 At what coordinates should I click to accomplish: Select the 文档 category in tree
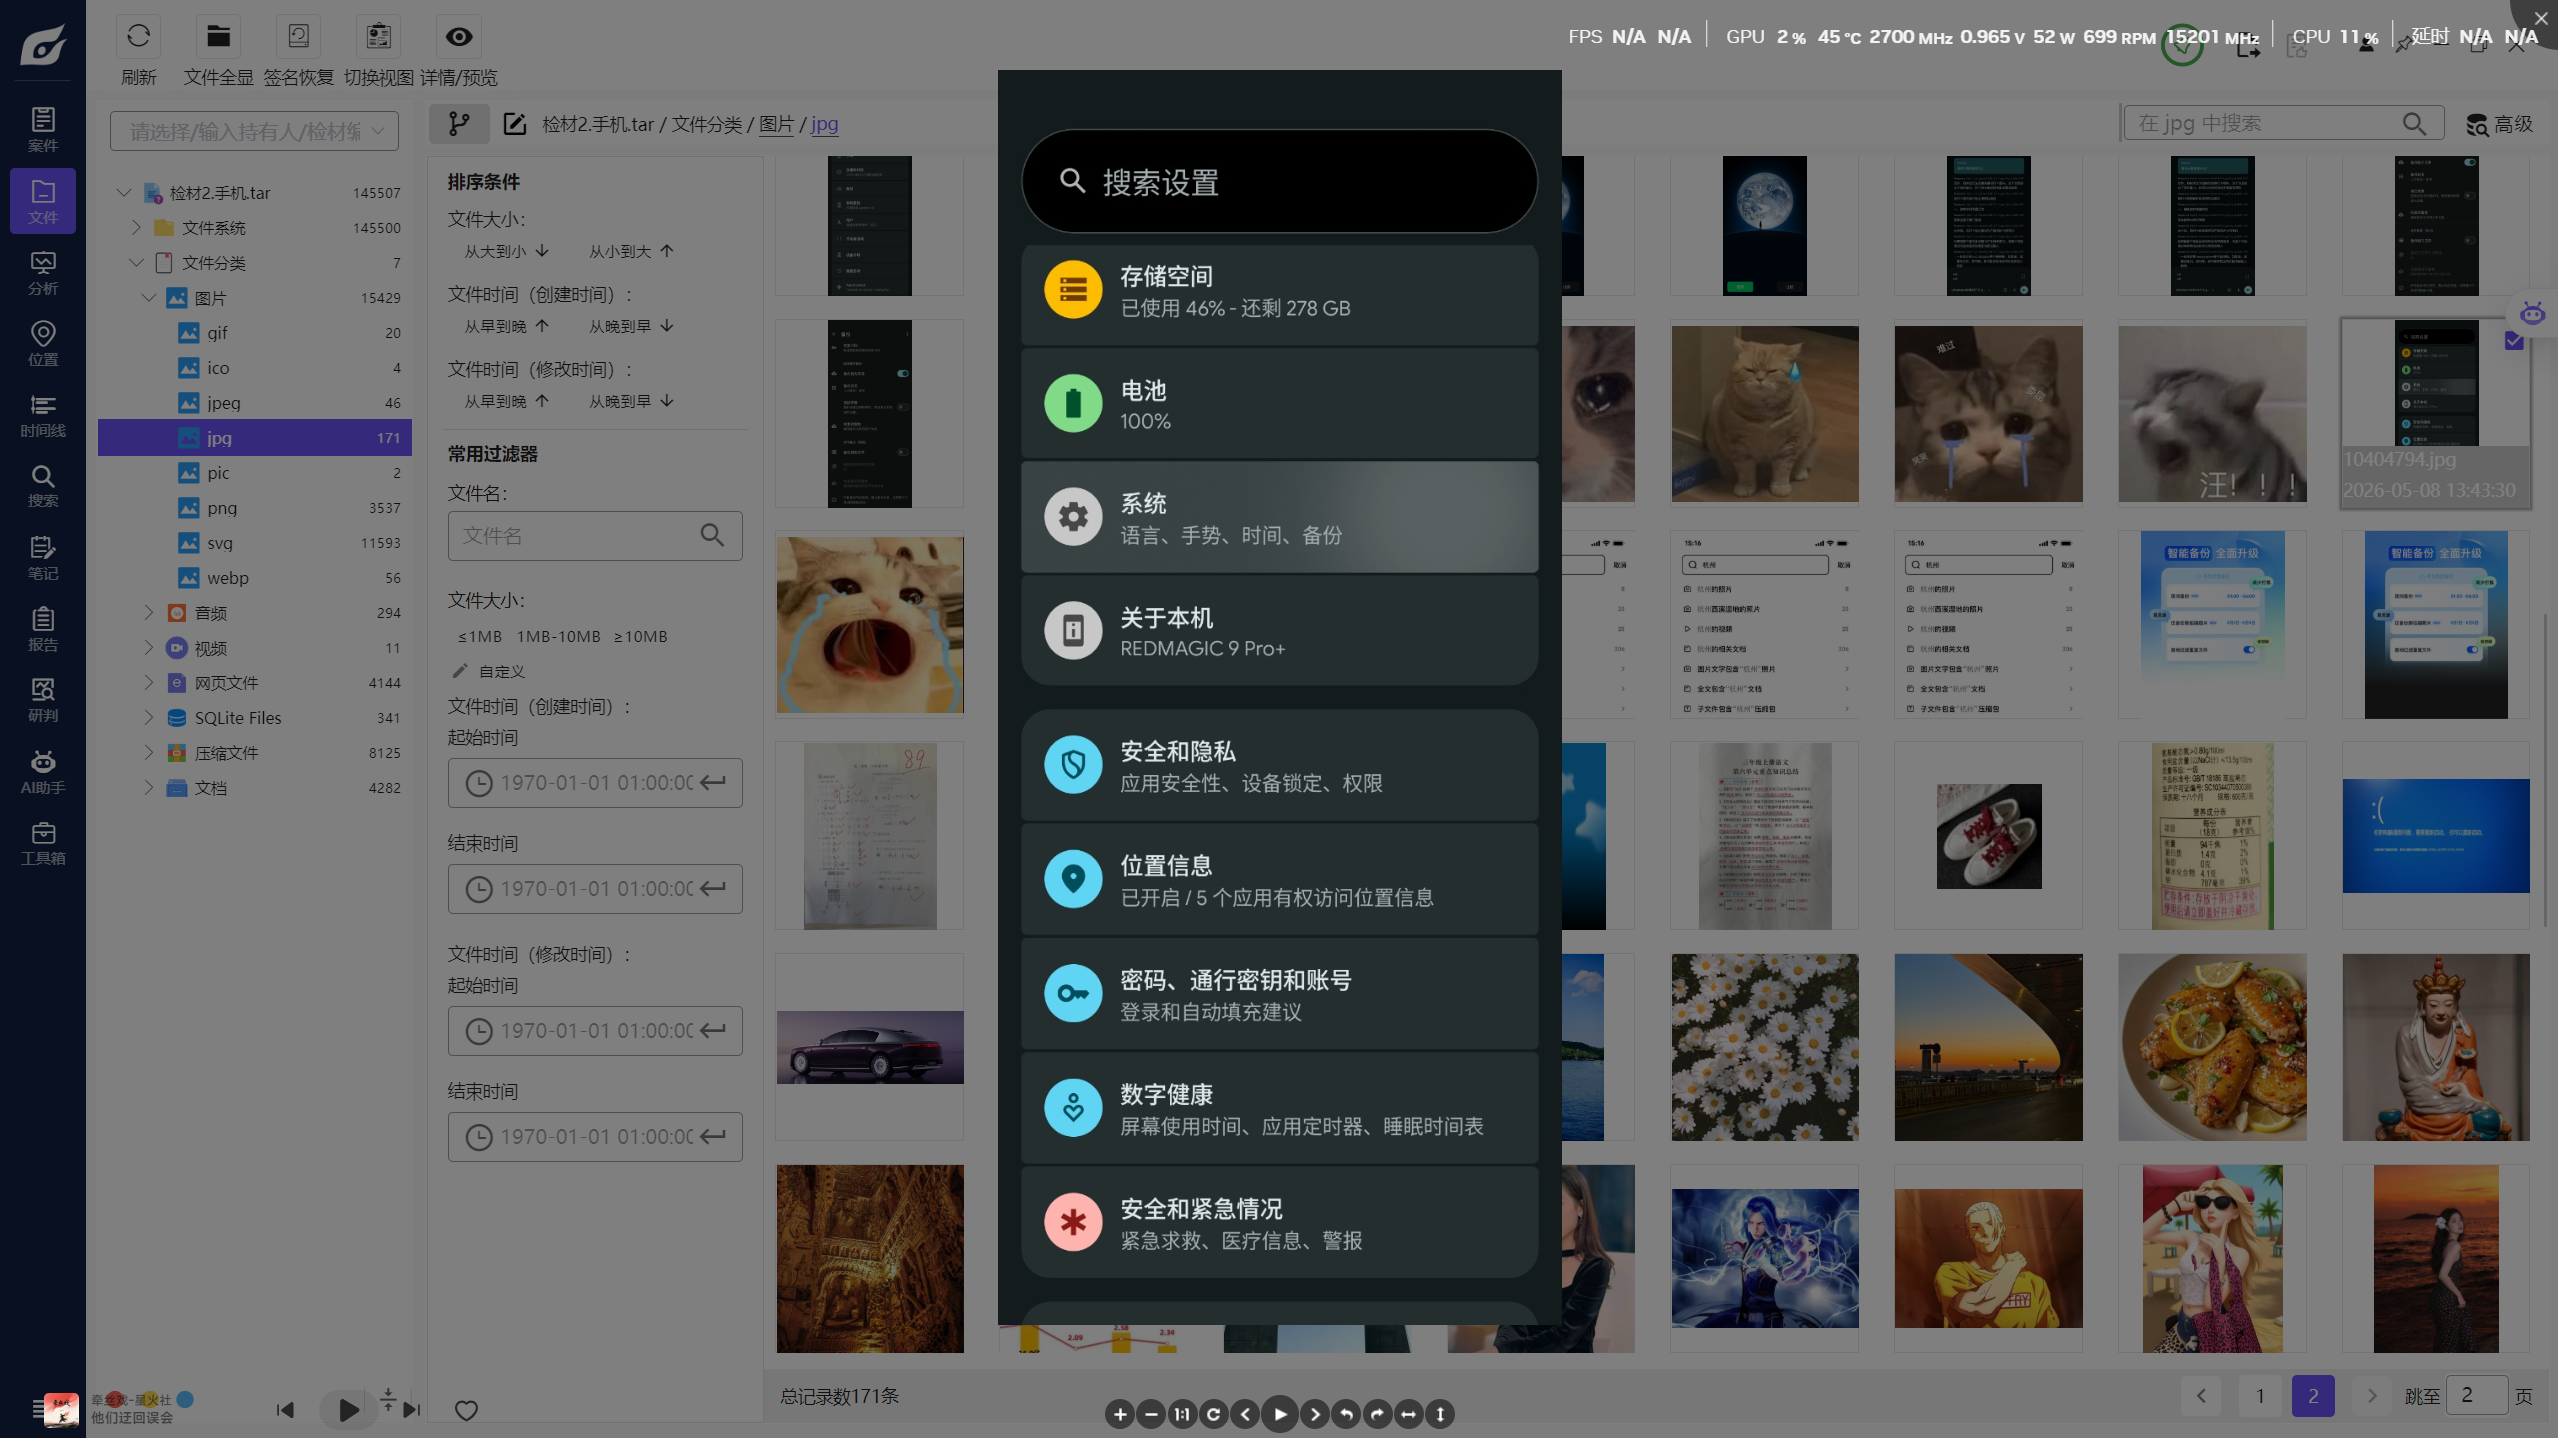[x=255, y=788]
